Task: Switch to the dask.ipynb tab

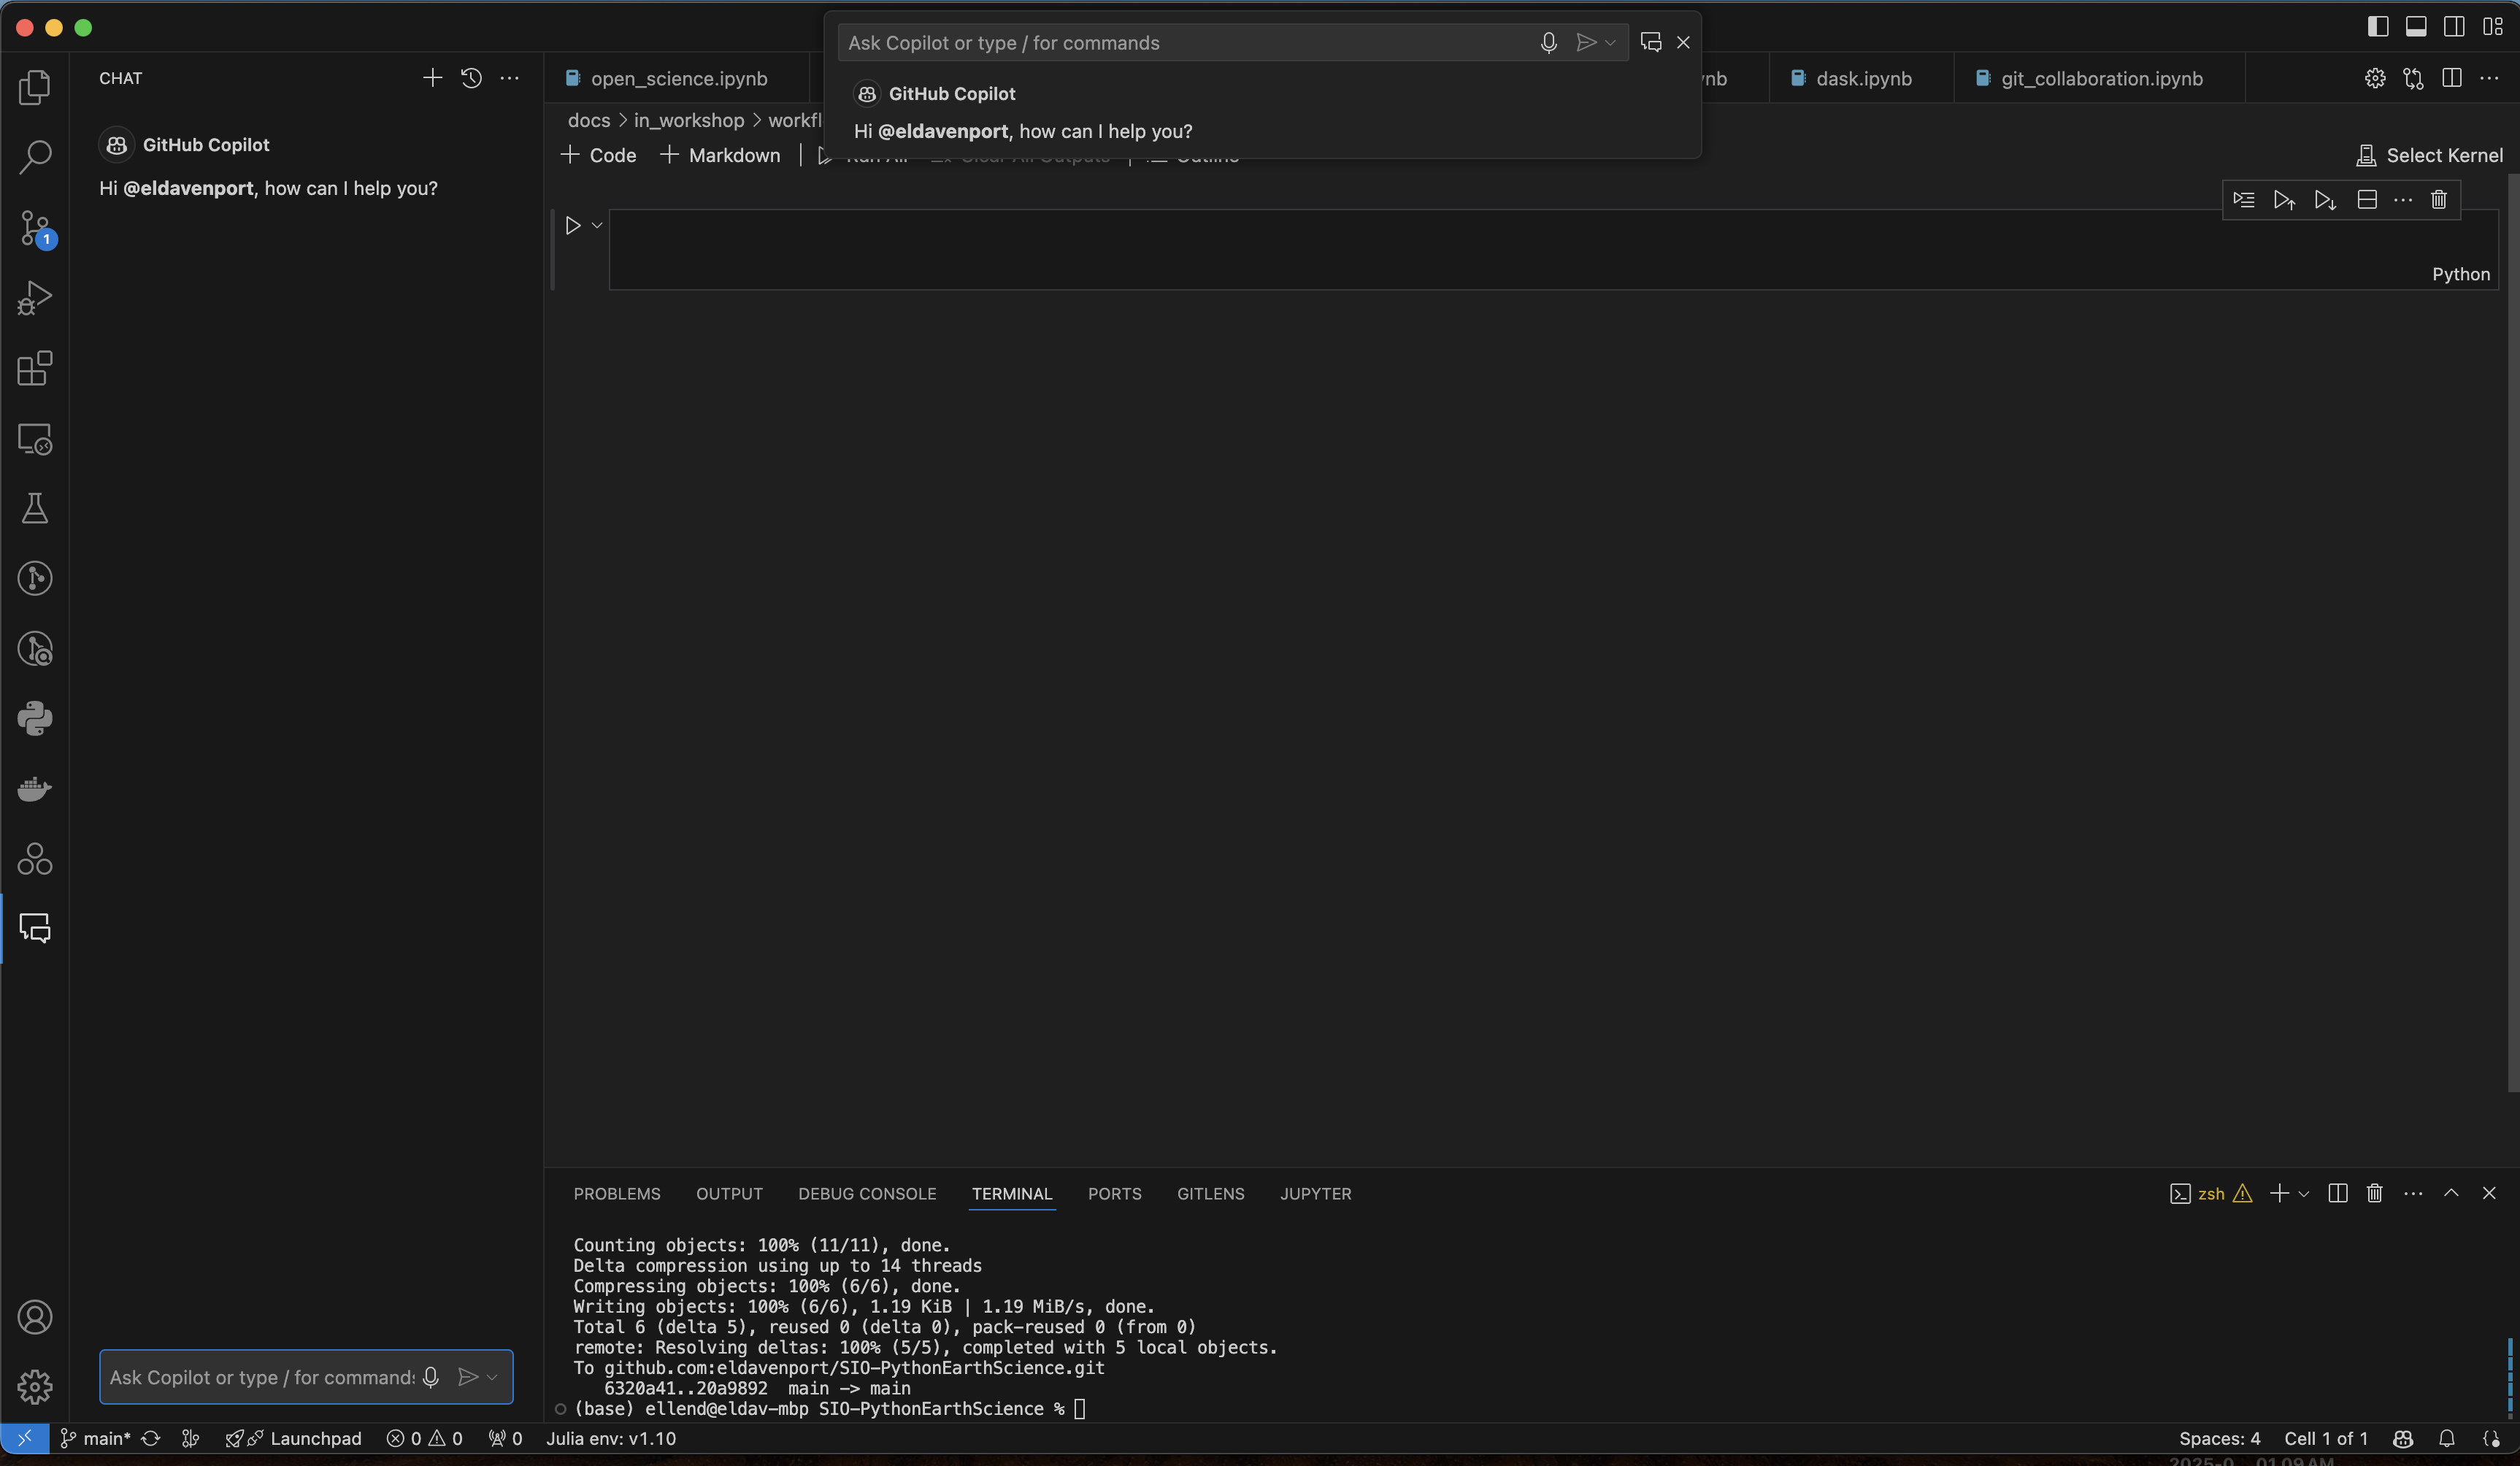Action: [x=1862, y=78]
